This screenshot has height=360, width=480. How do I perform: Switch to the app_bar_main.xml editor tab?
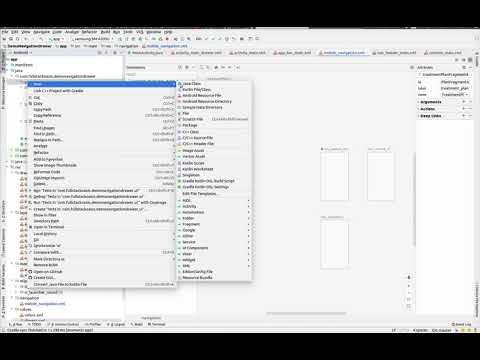pos(292,53)
